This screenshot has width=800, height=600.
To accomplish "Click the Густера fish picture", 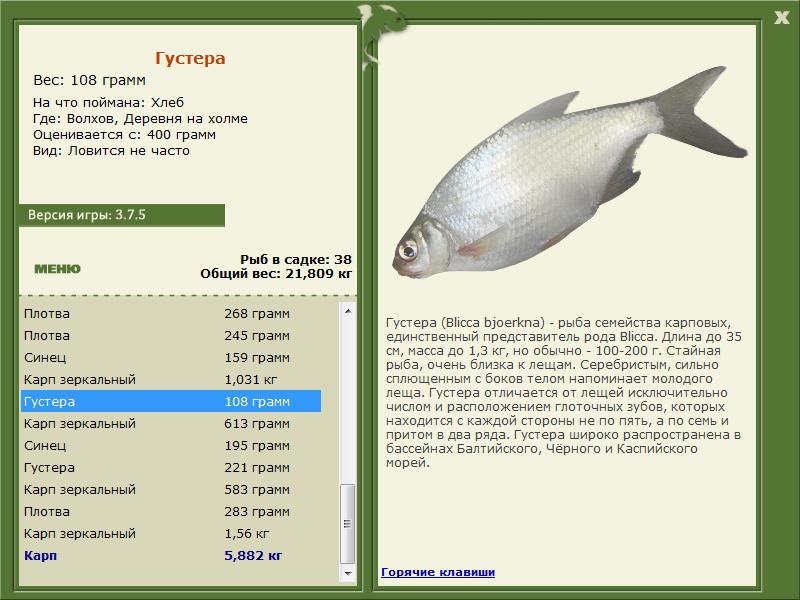I will [x=569, y=173].
